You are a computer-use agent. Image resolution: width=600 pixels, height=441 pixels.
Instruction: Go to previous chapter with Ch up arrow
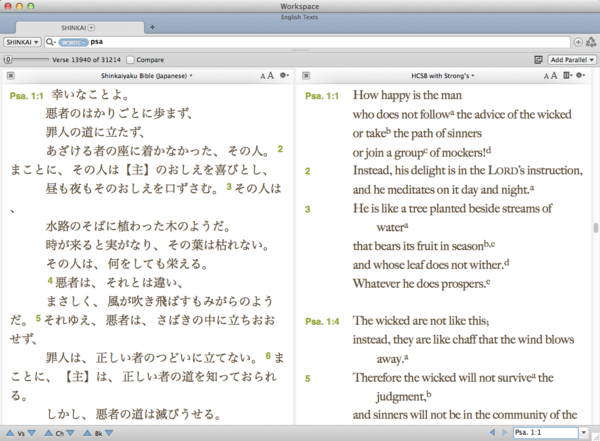coord(48,433)
